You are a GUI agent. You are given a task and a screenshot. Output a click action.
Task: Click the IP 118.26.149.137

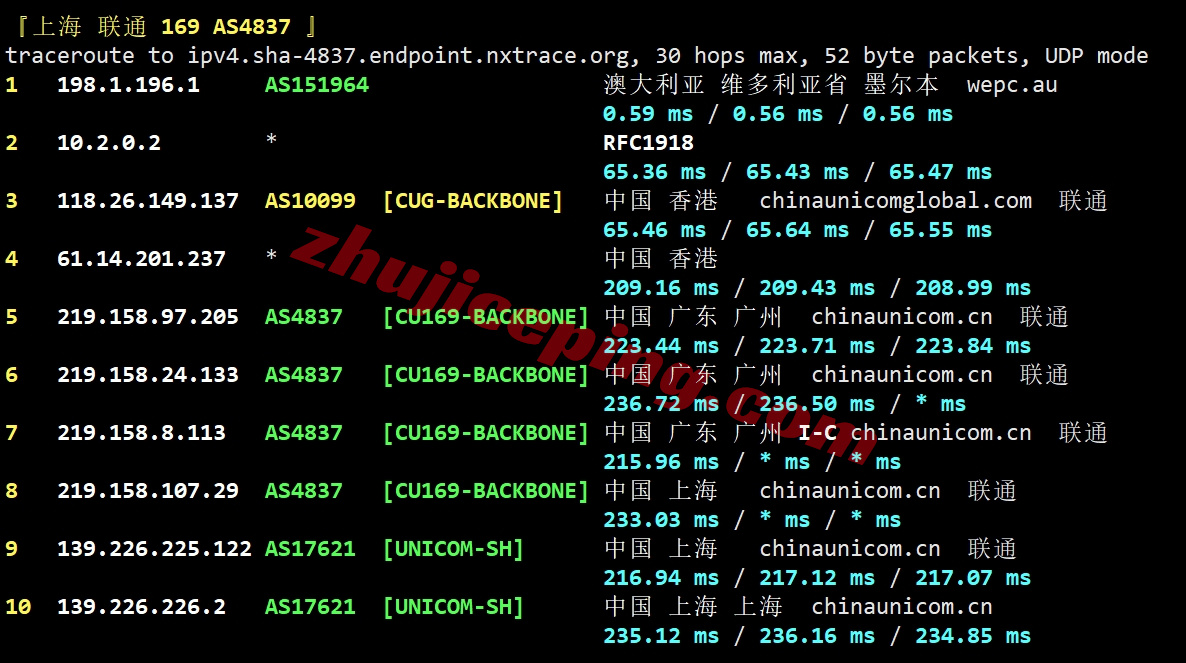coord(147,201)
